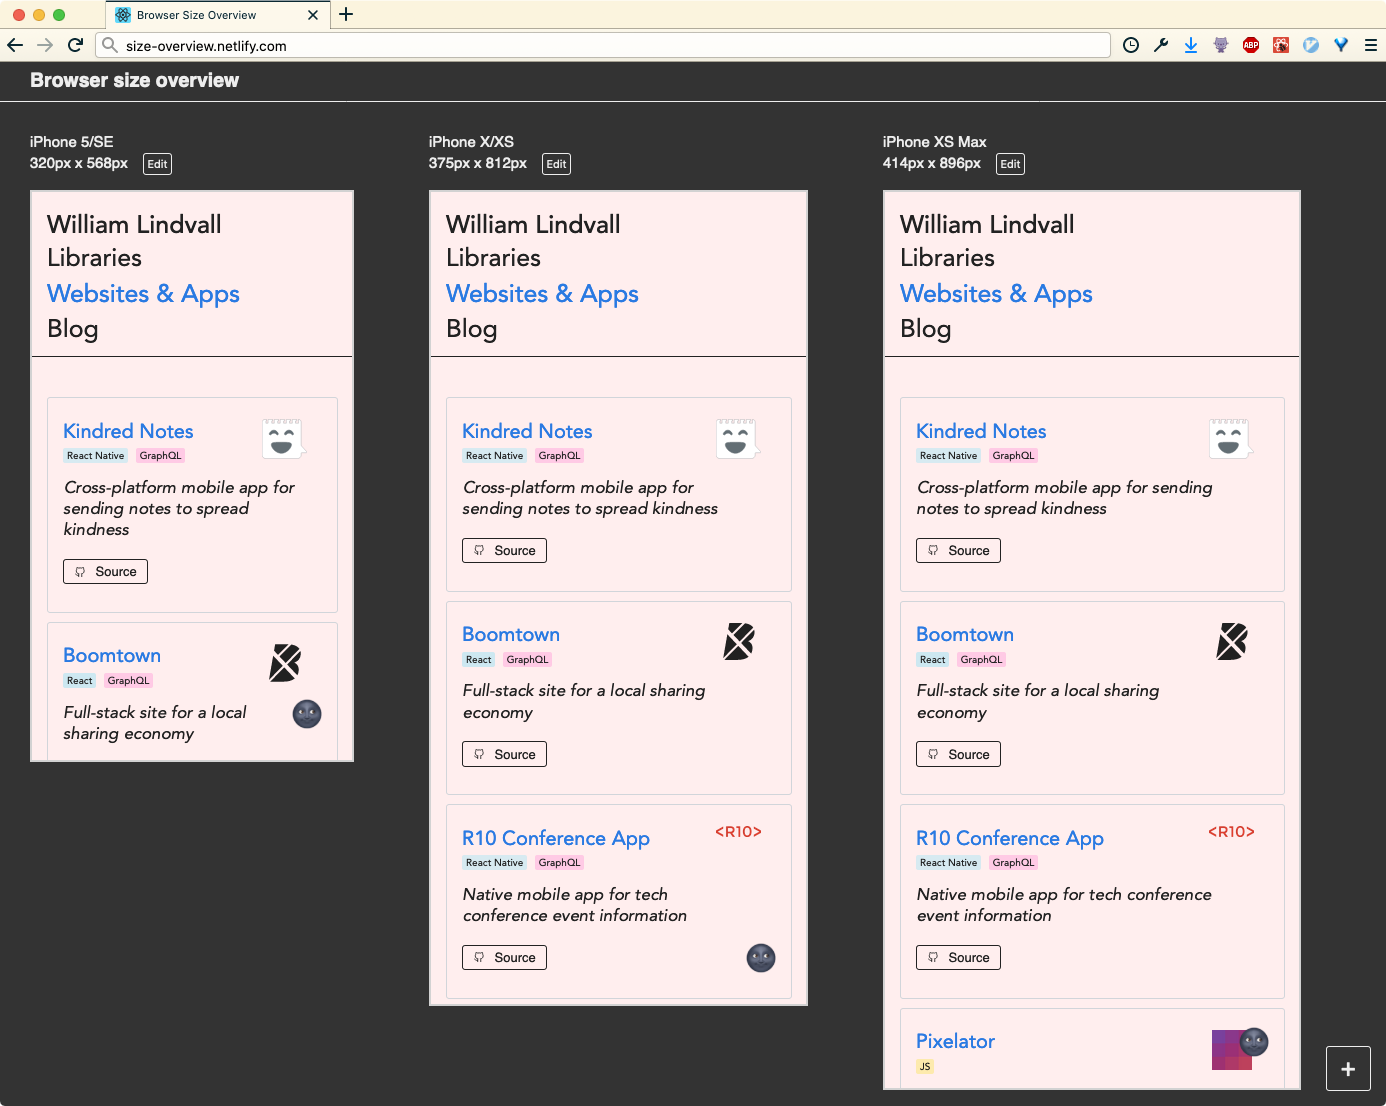Click Source under Boomtown in the iPhone X/XS pane
Image resolution: width=1386 pixels, height=1106 pixels.
click(x=504, y=754)
